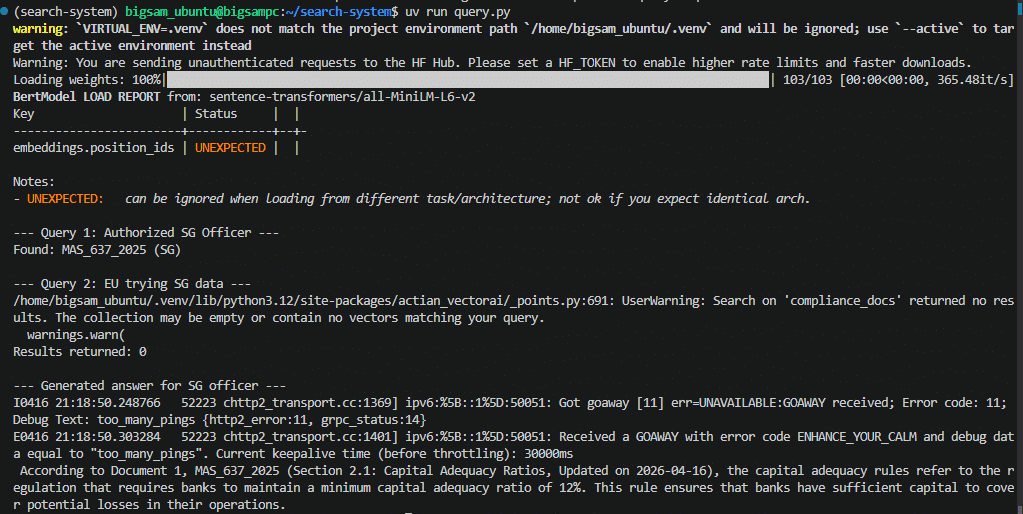Click 'BertModel LOAD REPORT' heading

pos(87,97)
